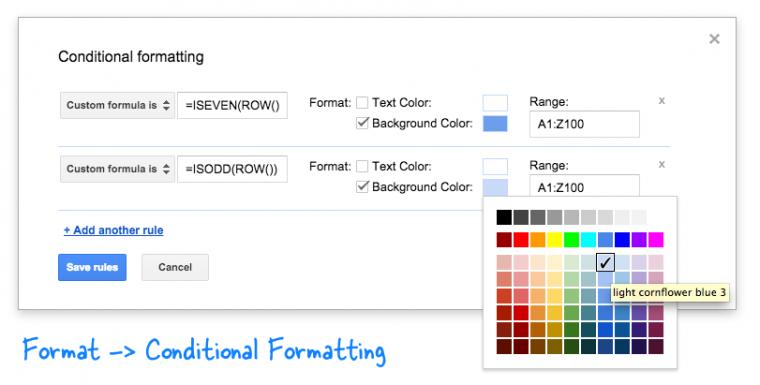The image size is (760, 385).
Task: Select the checked light cornflower blue swatch
Action: (605, 263)
